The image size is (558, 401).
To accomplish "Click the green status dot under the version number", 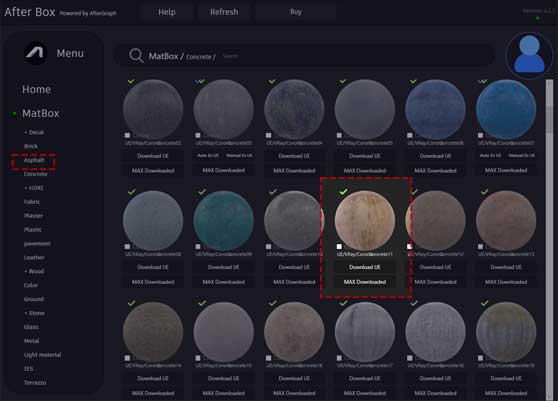I will (538, 18).
